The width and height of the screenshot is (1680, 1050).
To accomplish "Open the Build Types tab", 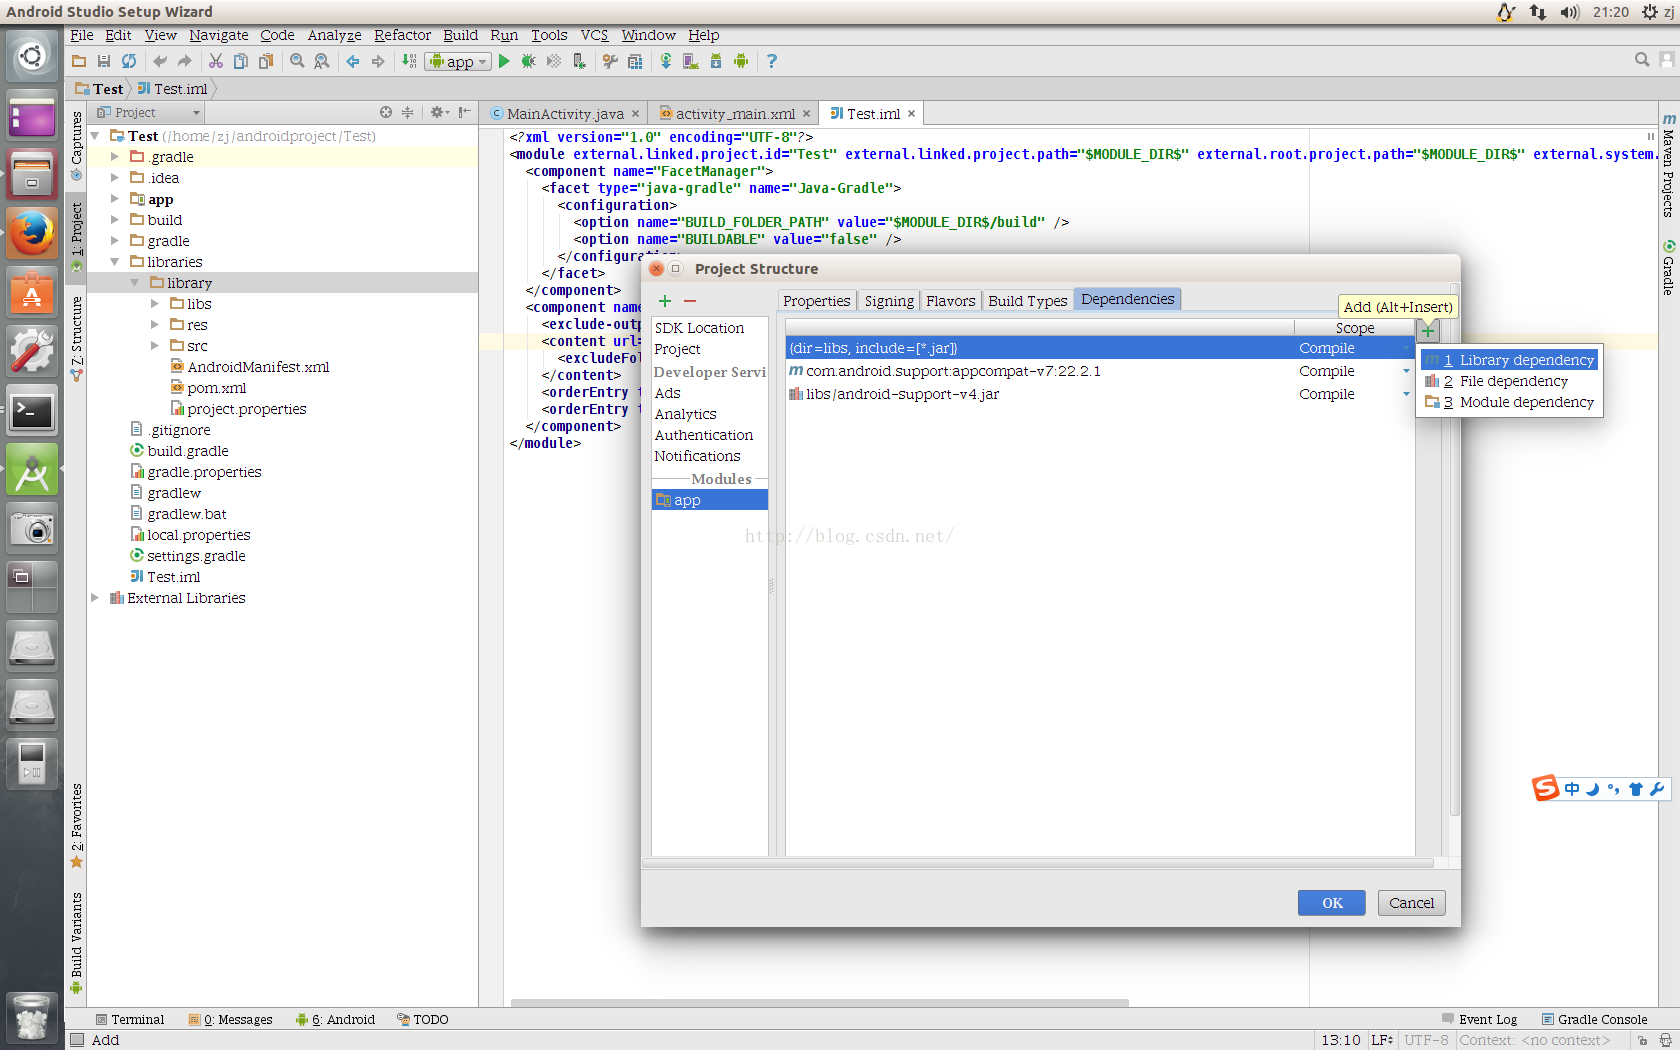I will (1027, 301).
